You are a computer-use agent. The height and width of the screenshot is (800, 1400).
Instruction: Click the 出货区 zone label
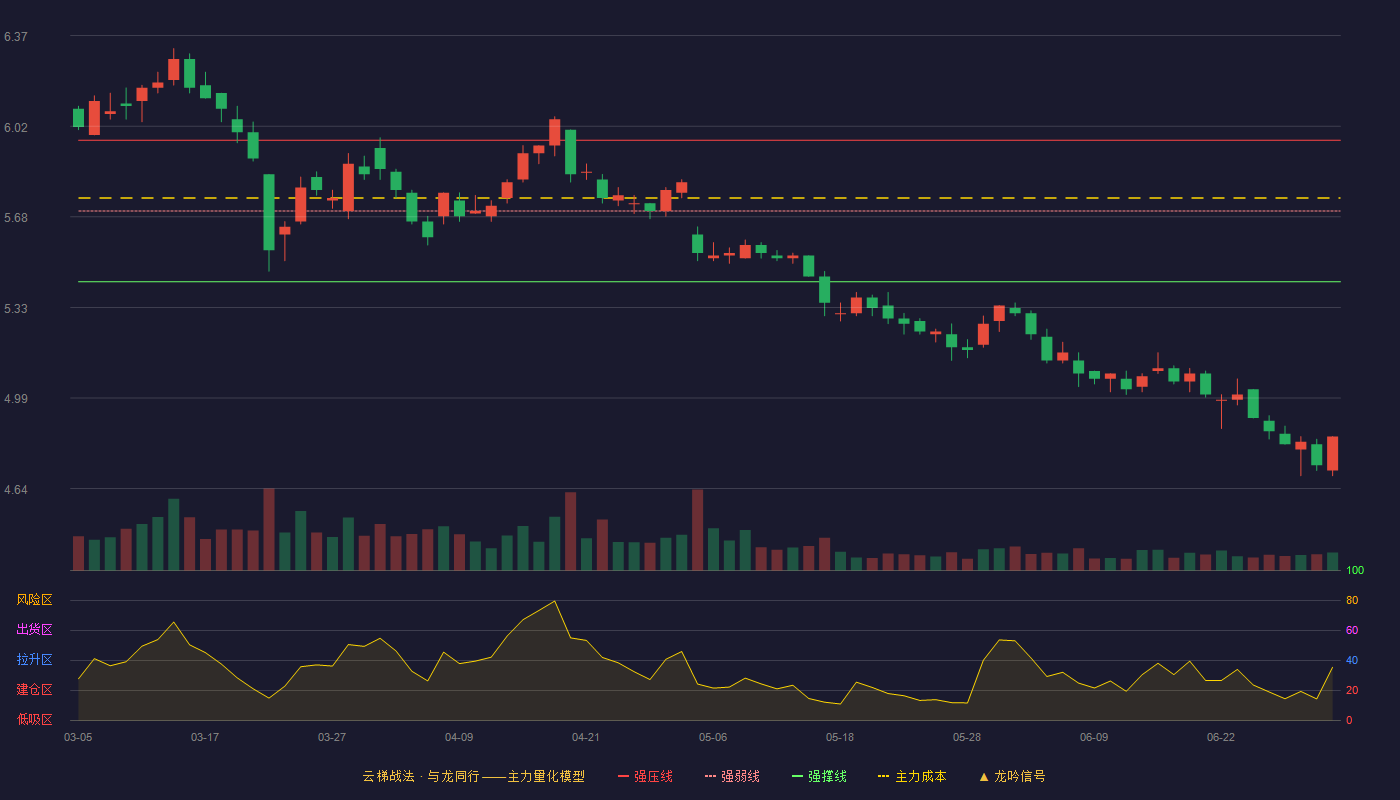coord(34,630)
